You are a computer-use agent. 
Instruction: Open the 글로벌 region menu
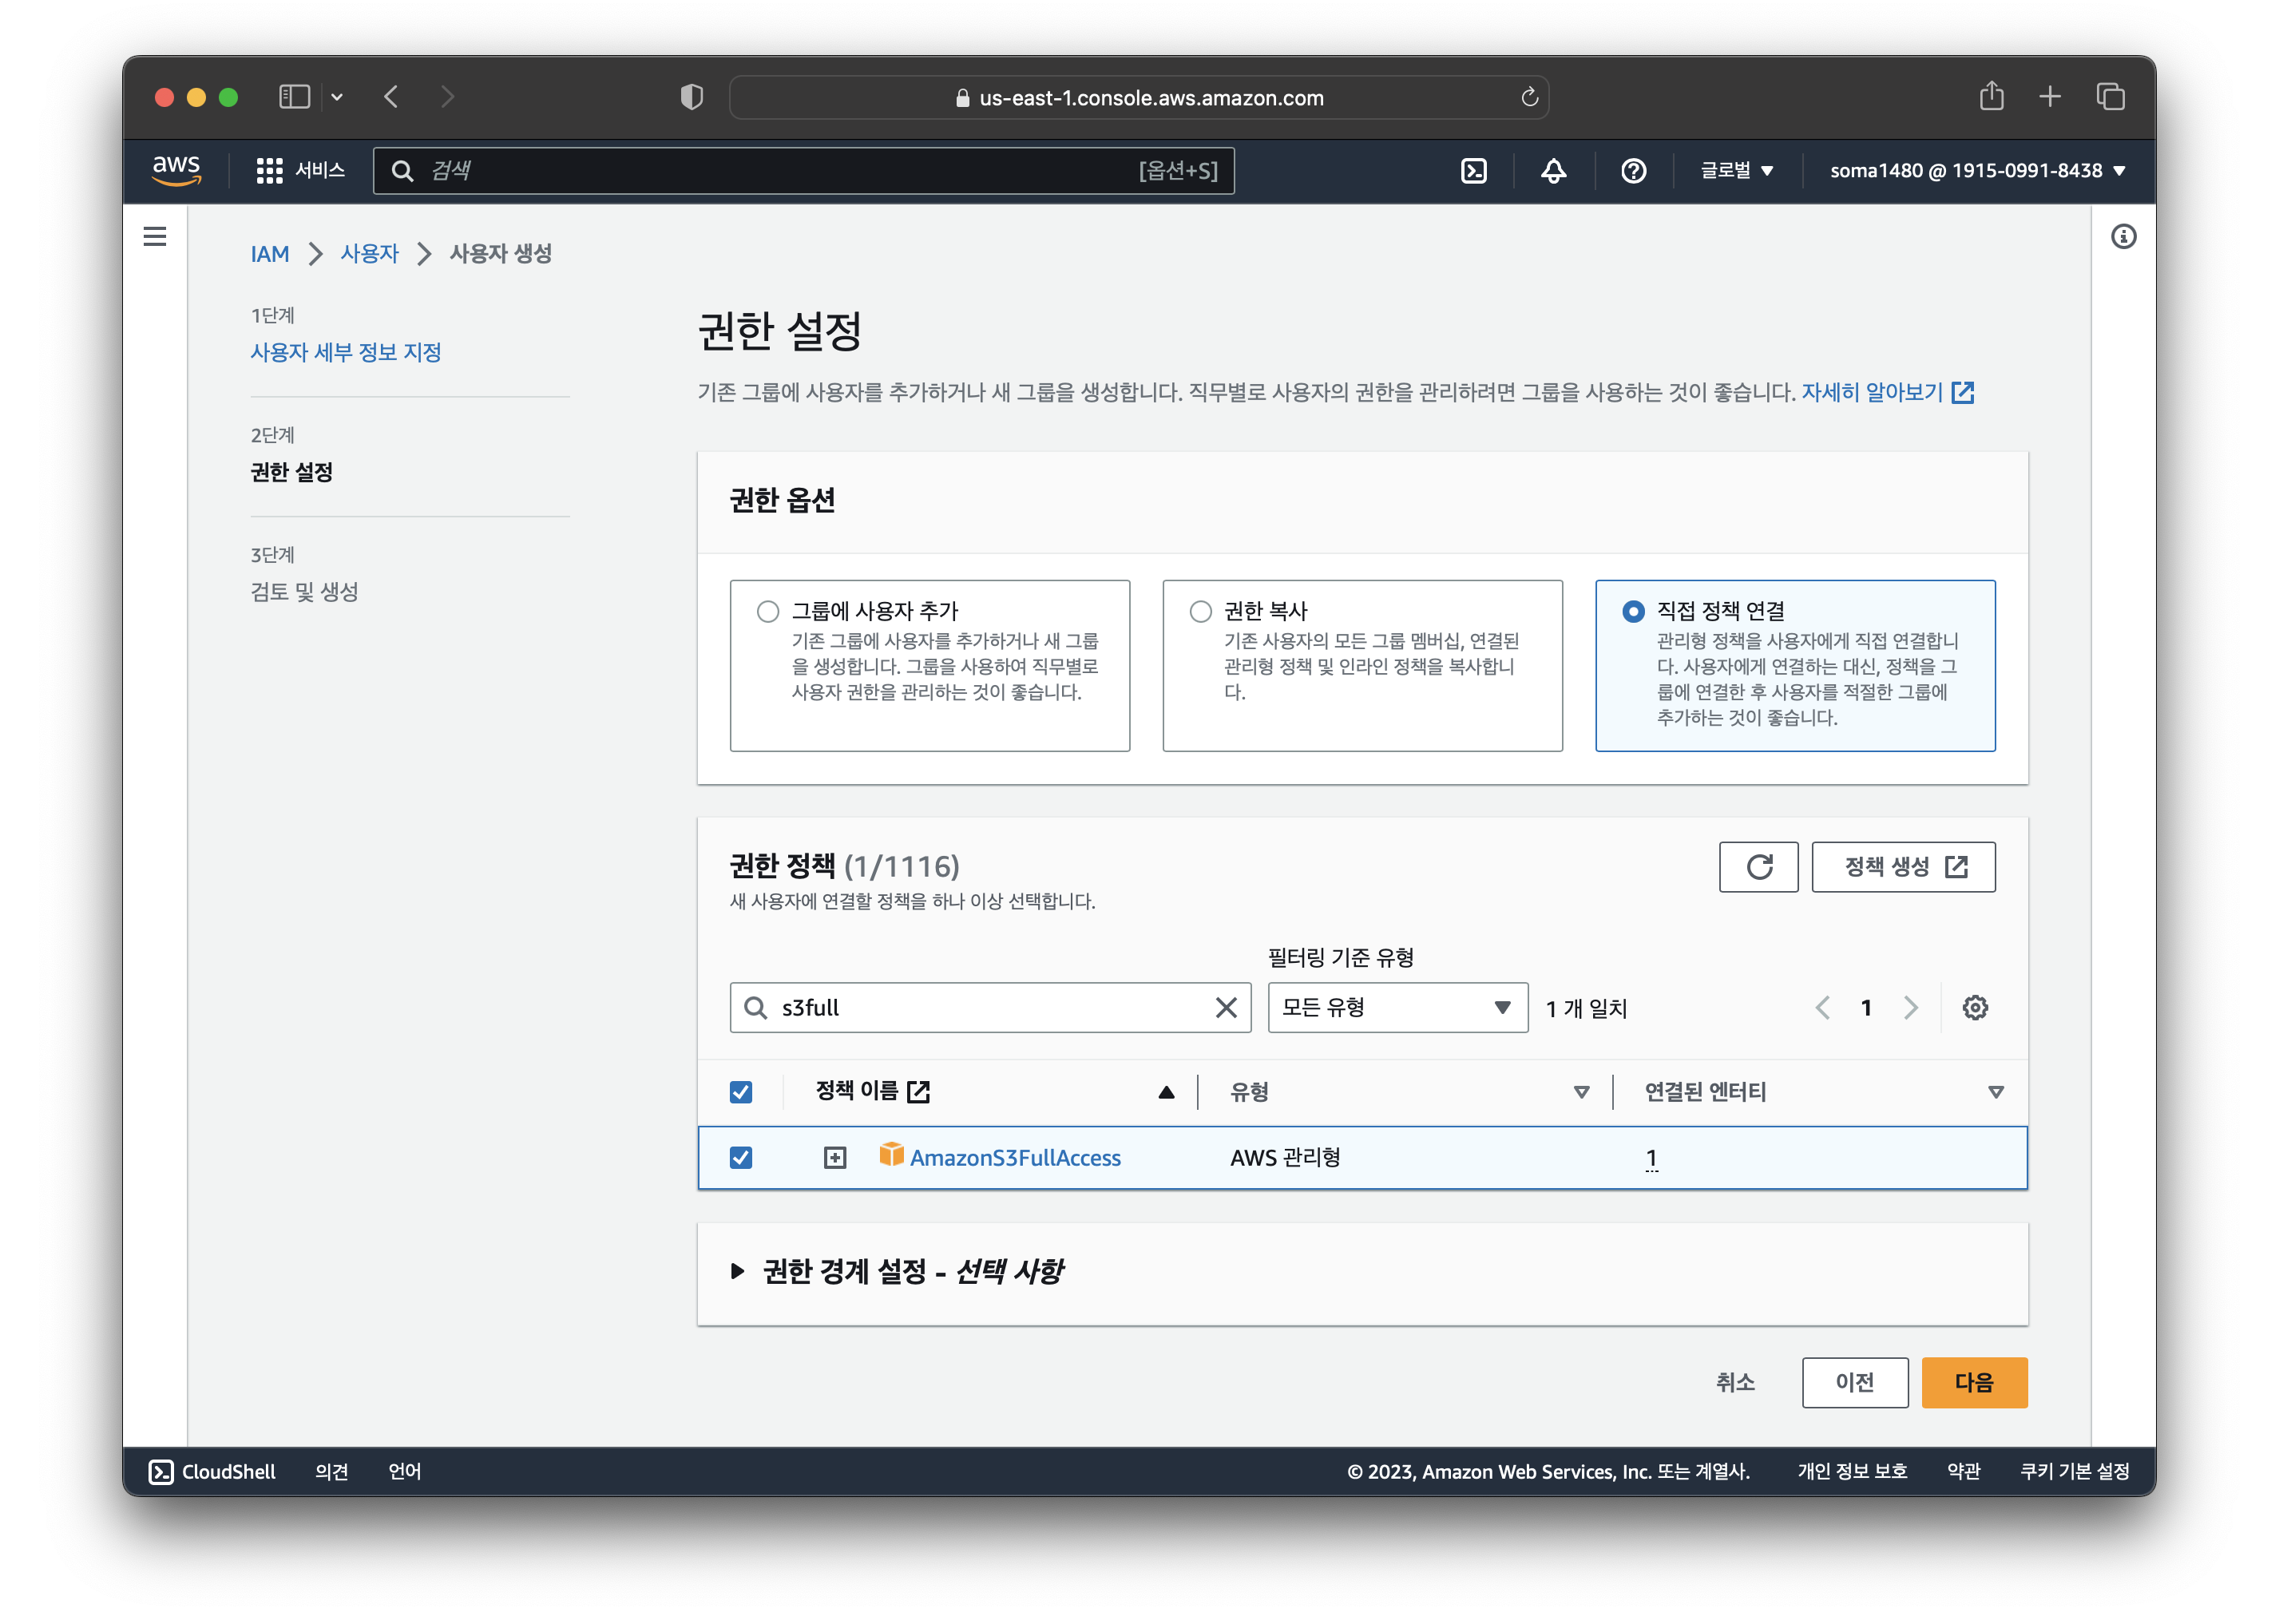[1737, 171]
